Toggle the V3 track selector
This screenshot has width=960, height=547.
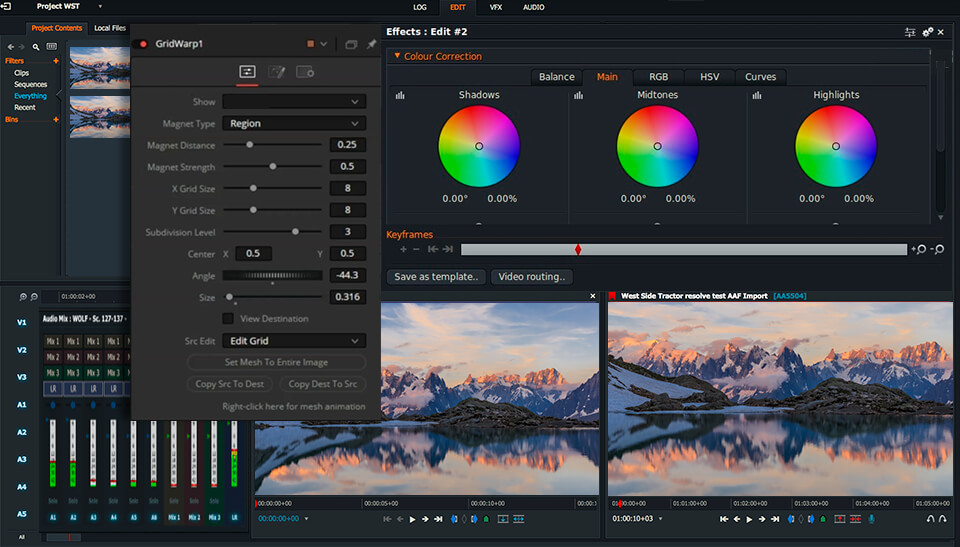click(21, 377)
